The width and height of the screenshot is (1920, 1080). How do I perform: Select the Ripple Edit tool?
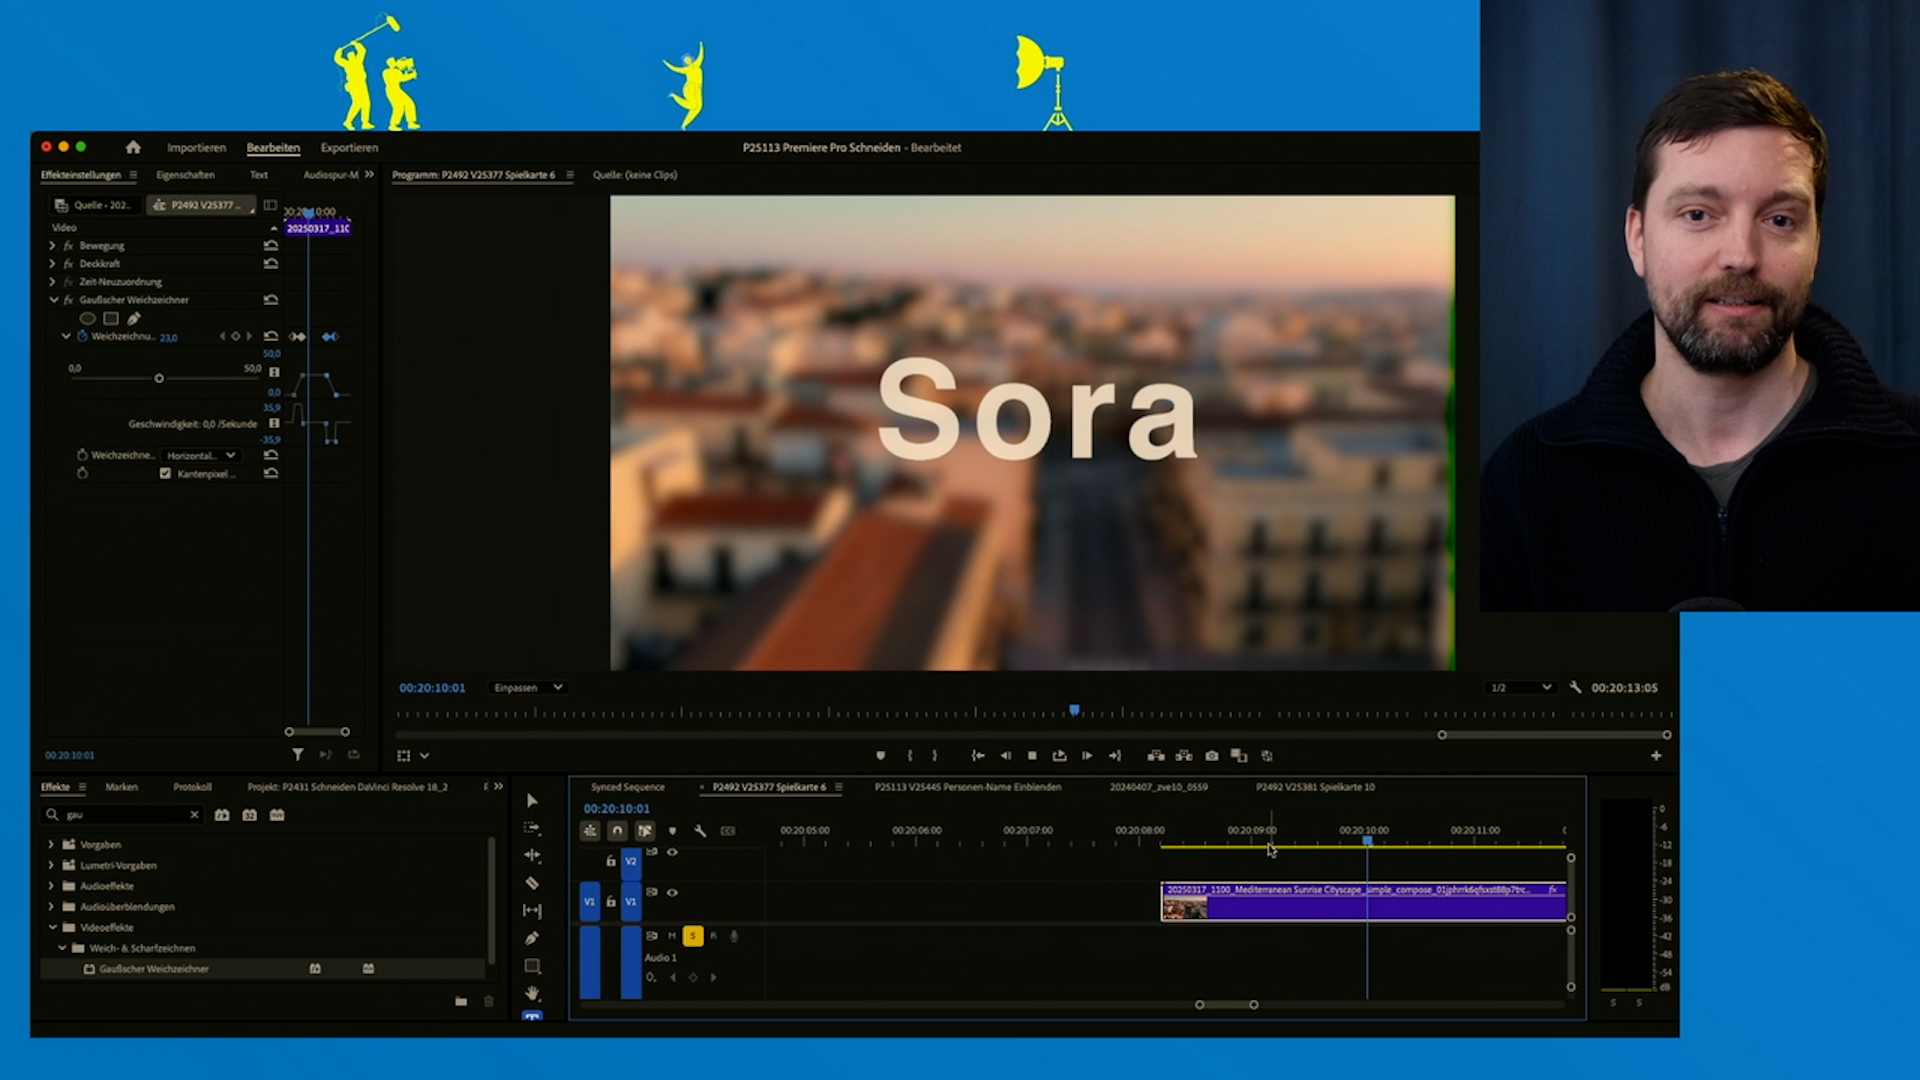532,856
